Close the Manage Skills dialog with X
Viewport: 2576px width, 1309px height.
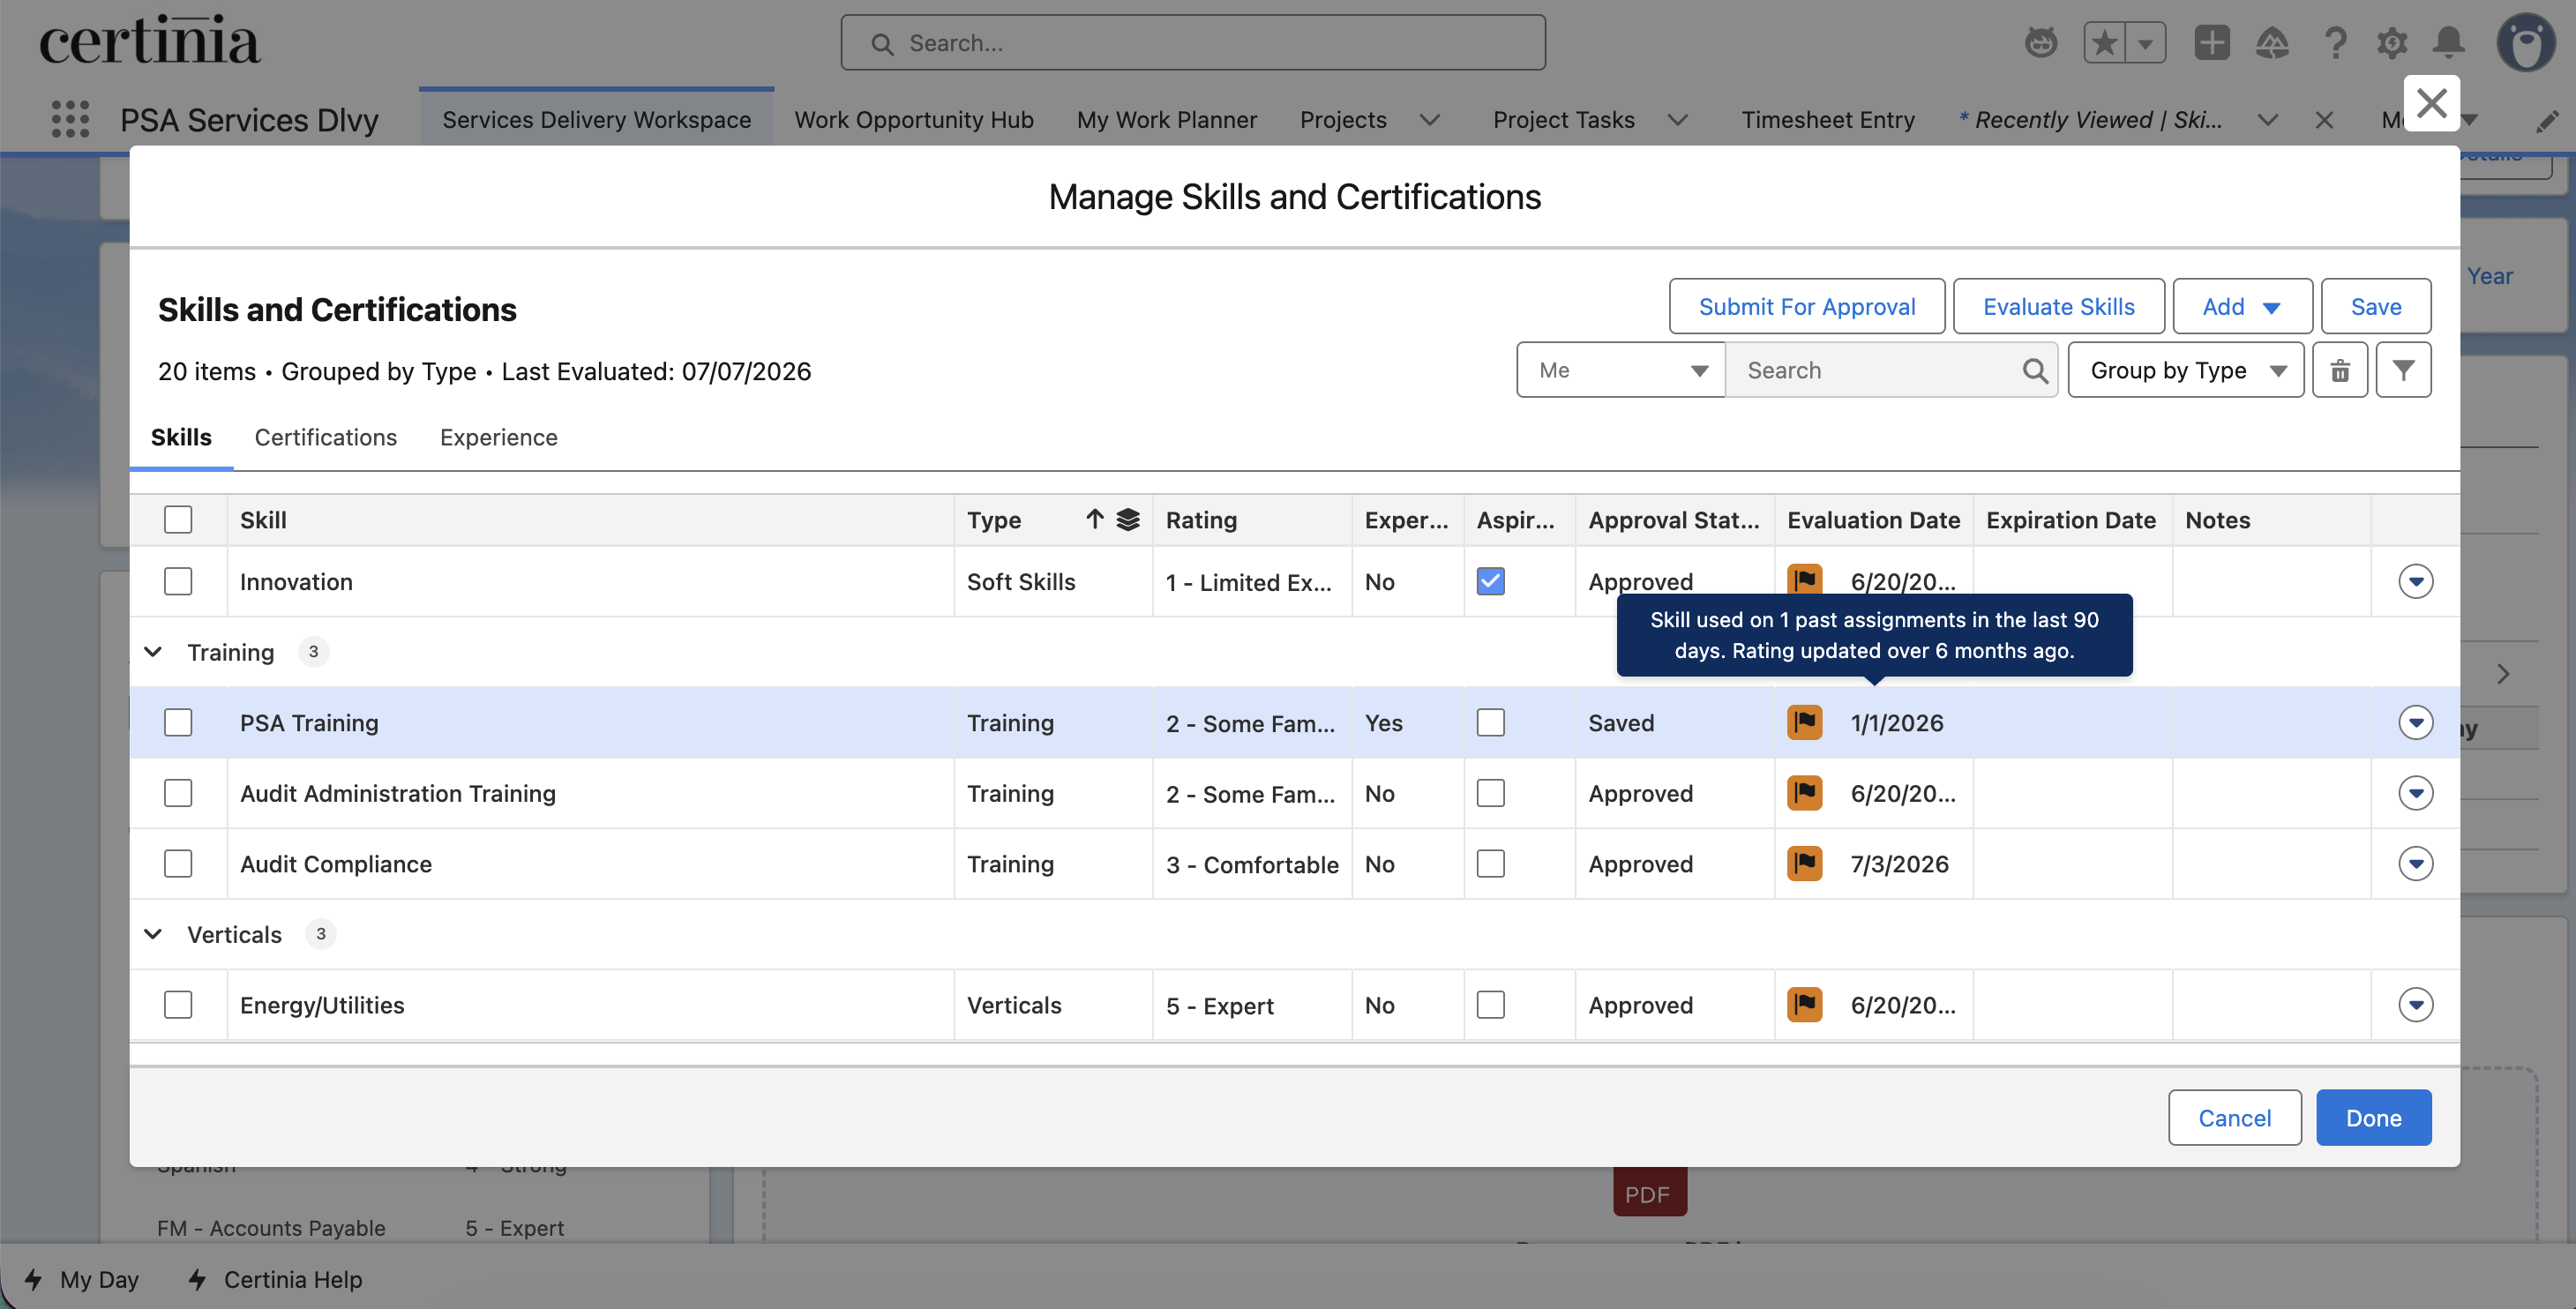[x=2431, y=103]
